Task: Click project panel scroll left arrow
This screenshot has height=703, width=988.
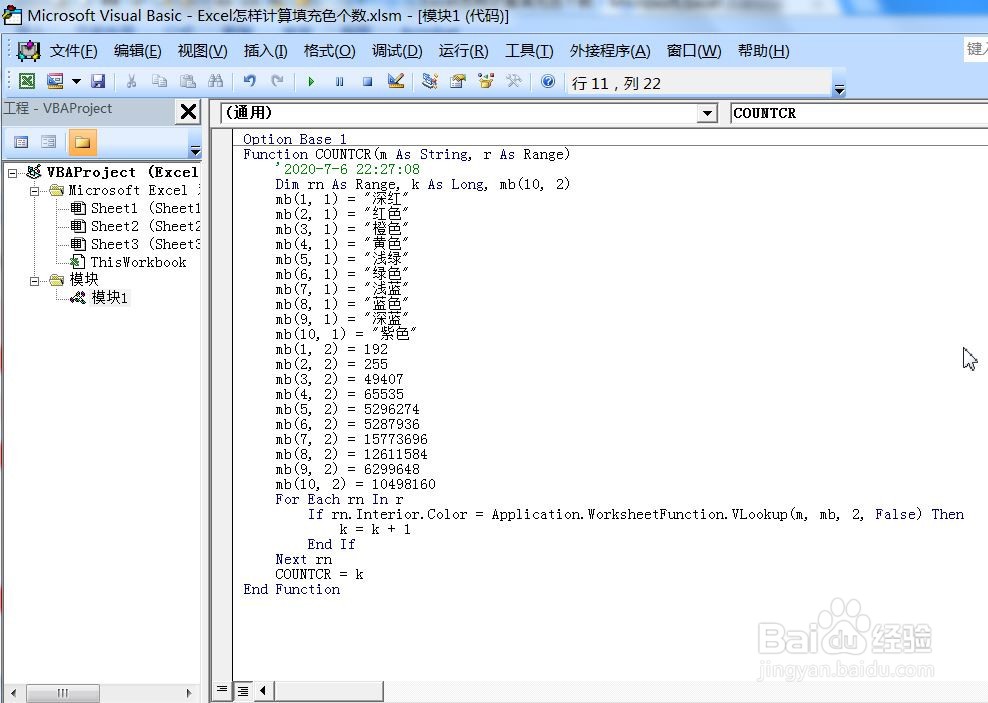Action: click(x=14, y=693)
